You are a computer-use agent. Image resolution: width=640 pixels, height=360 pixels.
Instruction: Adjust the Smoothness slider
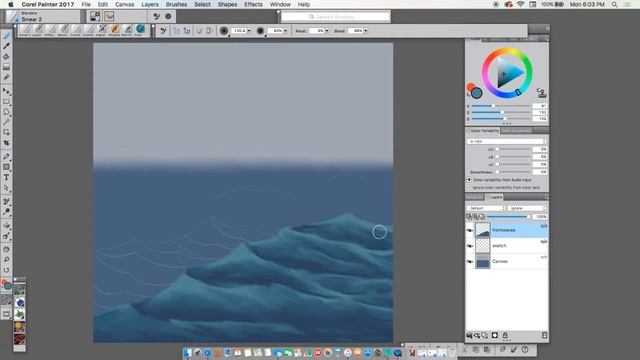[x=513, y=172]
